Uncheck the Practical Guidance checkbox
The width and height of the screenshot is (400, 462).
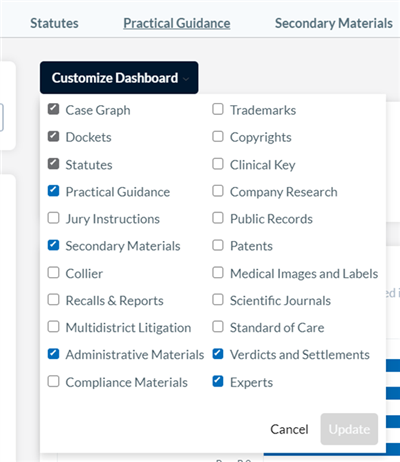(x=53, y=191)
